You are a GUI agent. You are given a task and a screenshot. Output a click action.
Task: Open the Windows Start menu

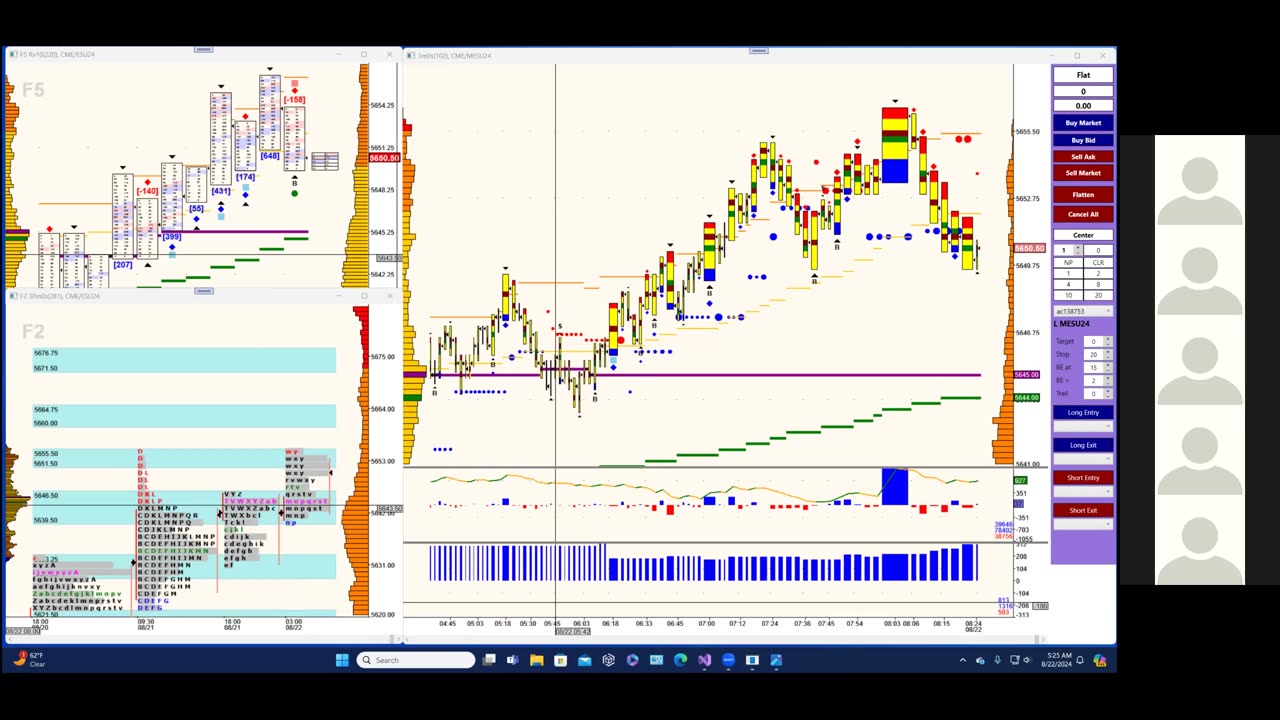point(342,660)
